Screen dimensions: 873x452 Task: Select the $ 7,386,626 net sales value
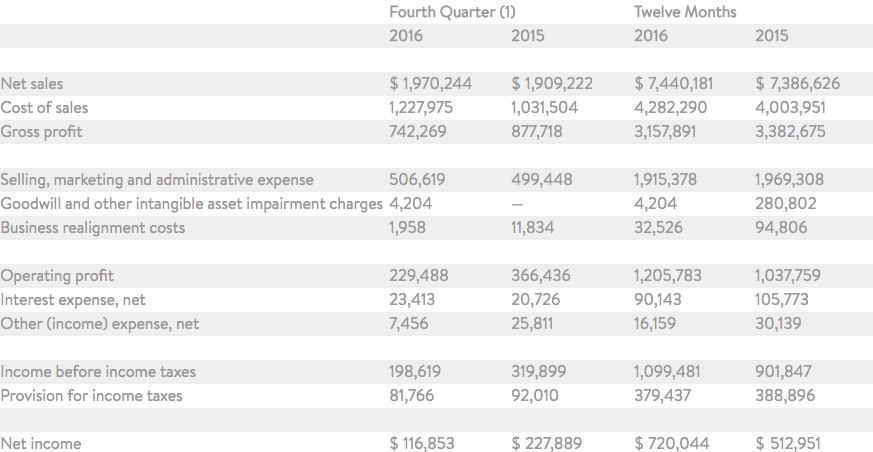[798, 84]
